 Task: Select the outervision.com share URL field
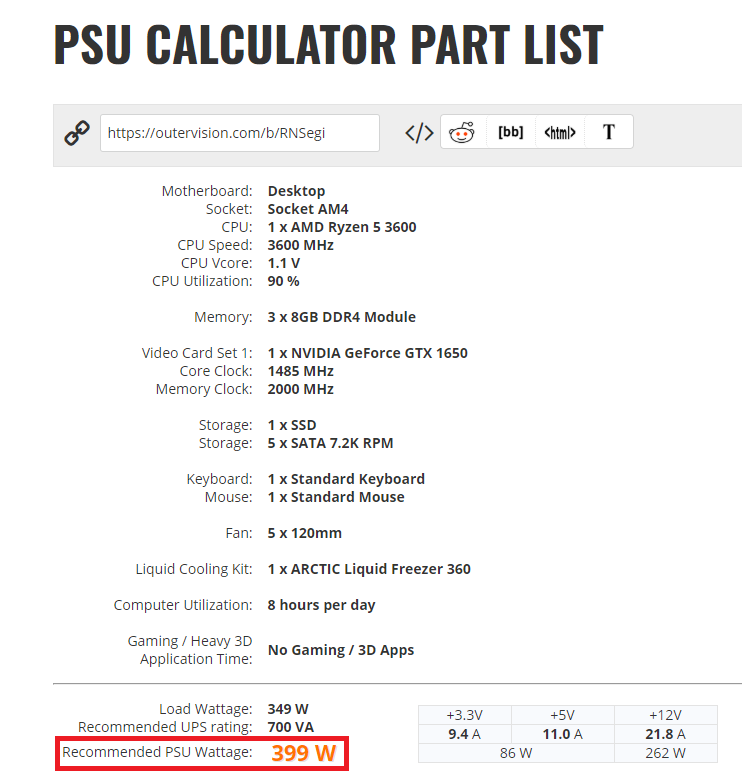pos(240,133)
